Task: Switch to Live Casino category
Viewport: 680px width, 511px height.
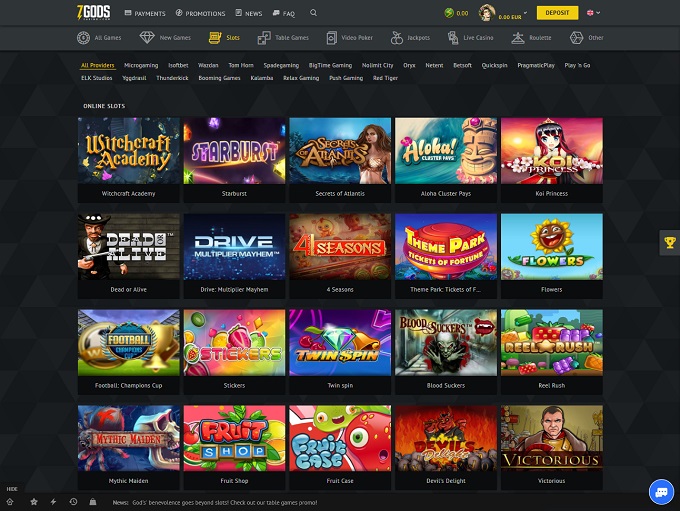Action: pyautogui.click(x=469, y=38)
